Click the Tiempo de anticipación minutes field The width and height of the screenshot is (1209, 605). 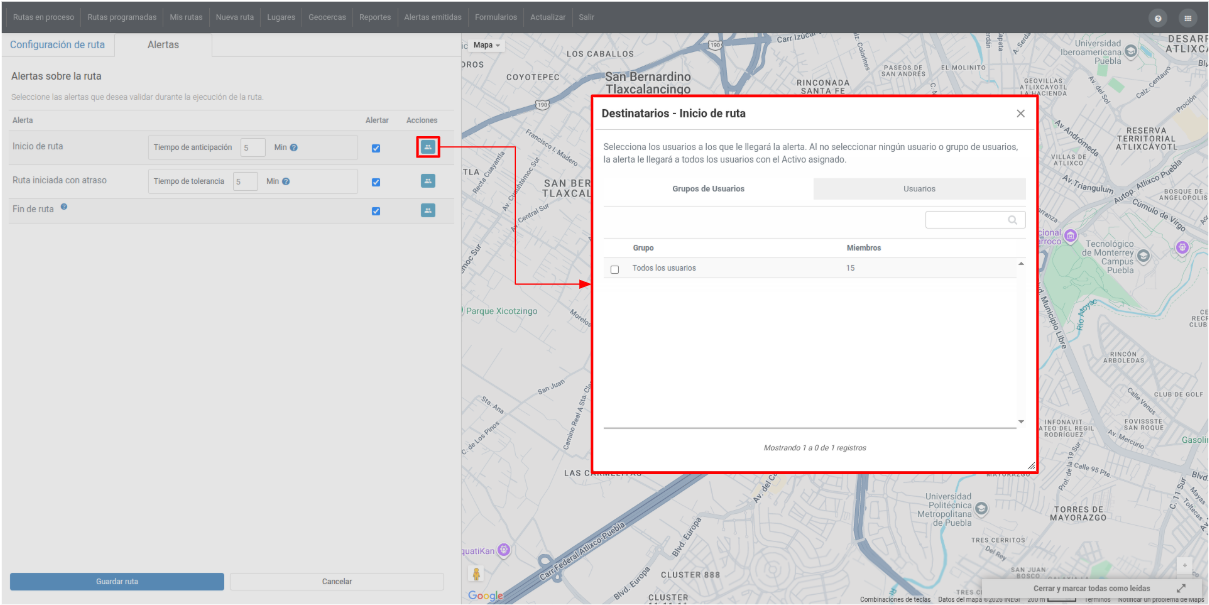253,148
